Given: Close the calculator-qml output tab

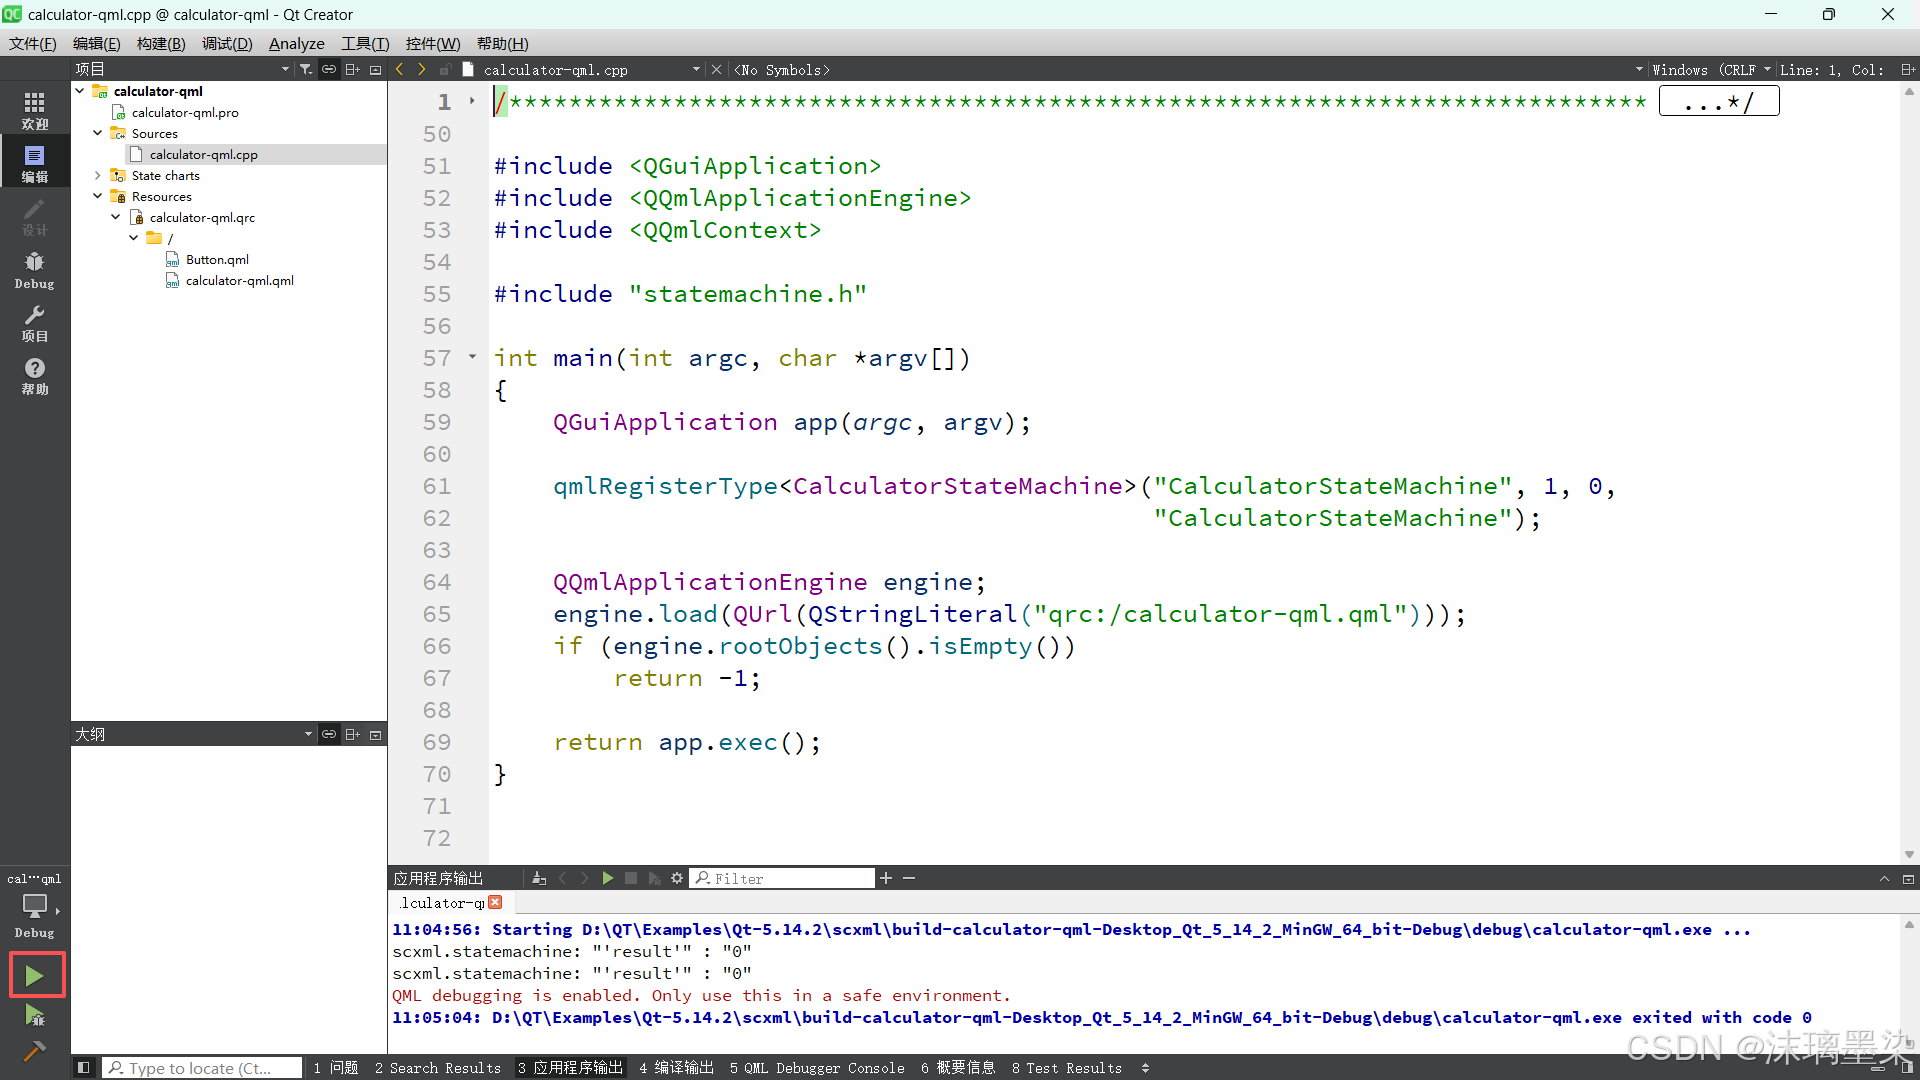Looking at the screenshot, I should 495,902.
